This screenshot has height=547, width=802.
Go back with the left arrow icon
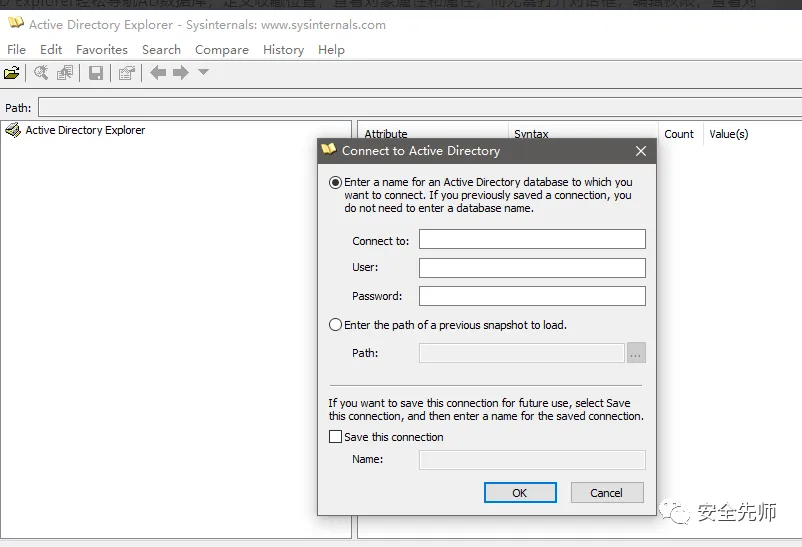coord(158,73)
